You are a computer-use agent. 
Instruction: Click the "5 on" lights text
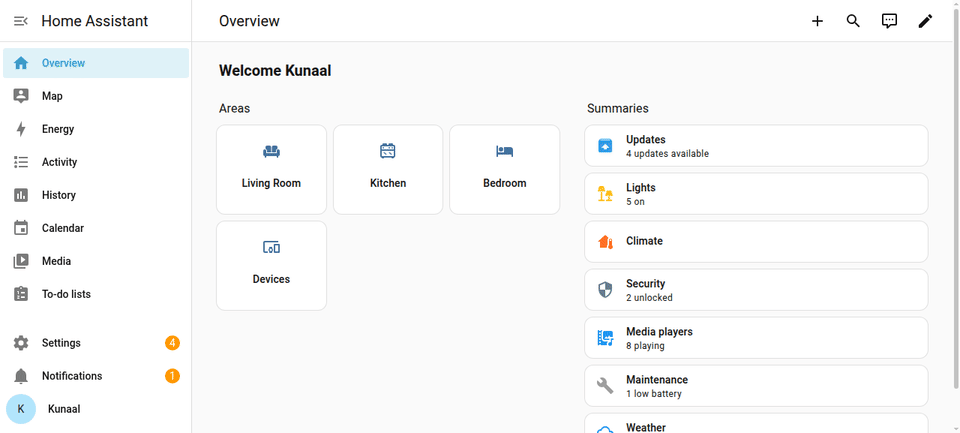(635, 201)
